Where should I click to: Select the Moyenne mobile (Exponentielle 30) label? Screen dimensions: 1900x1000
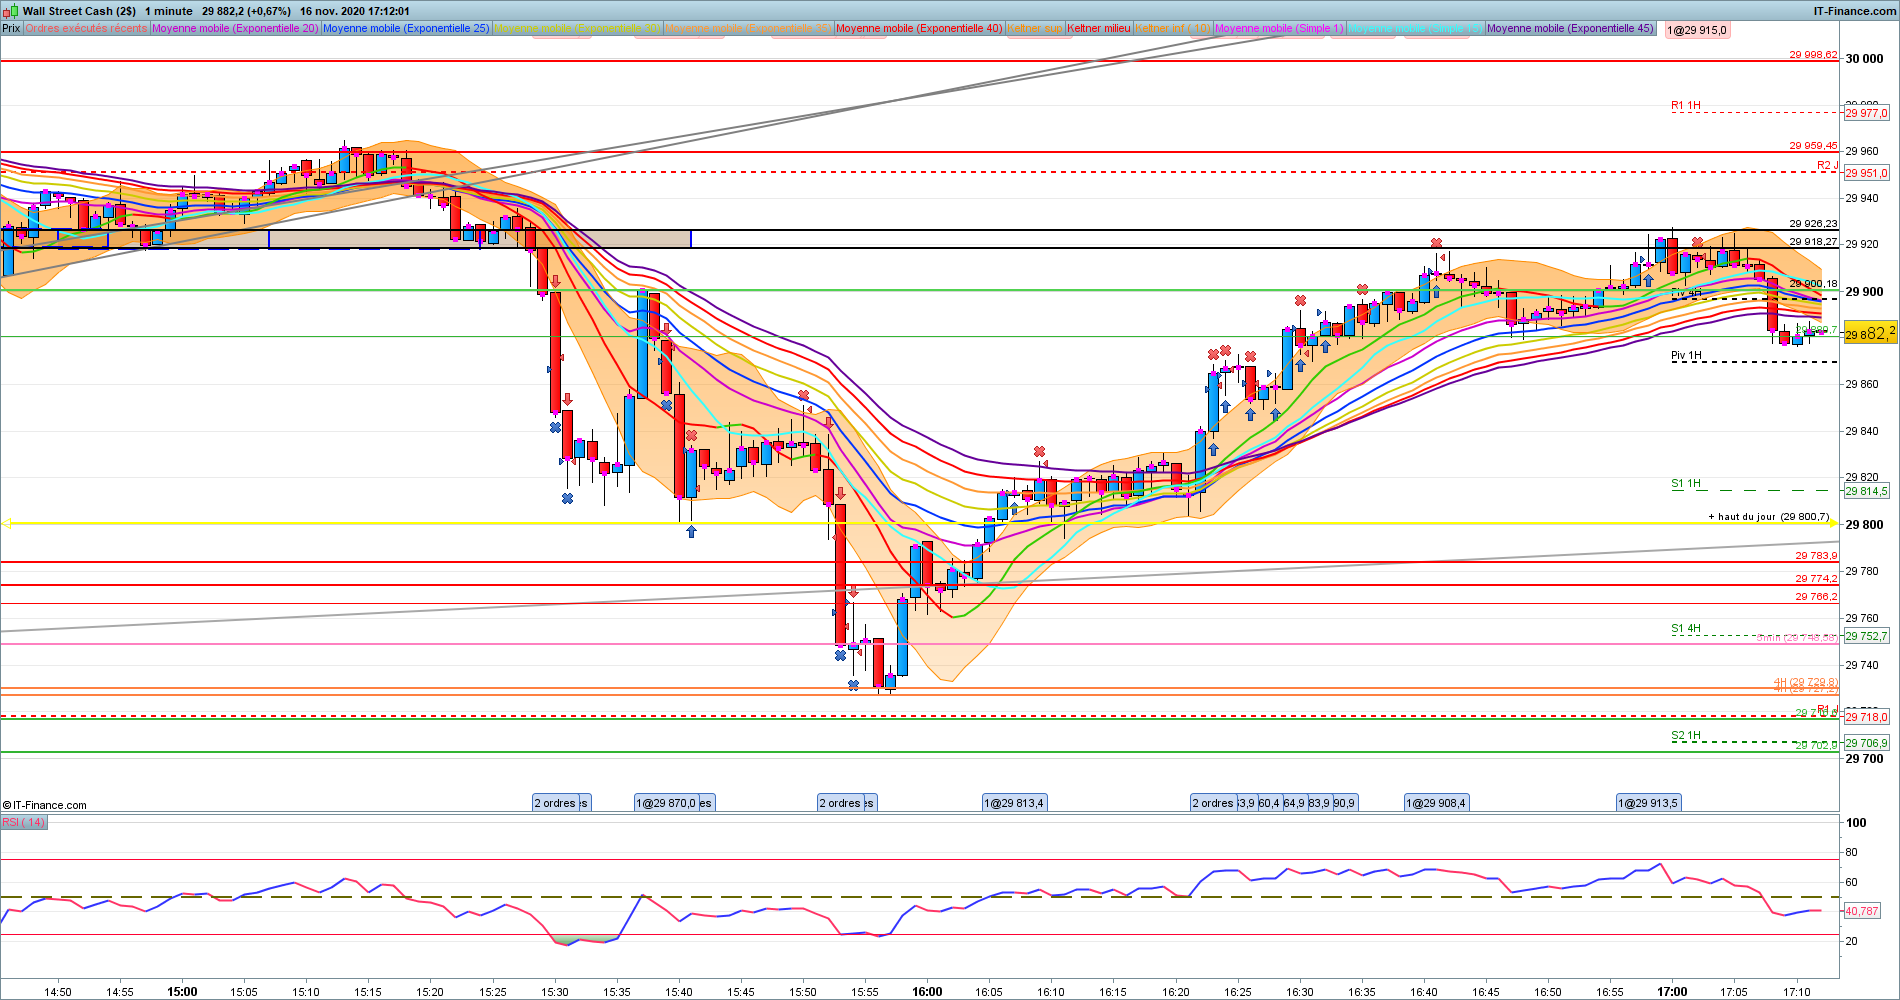[x=577, y=28]
